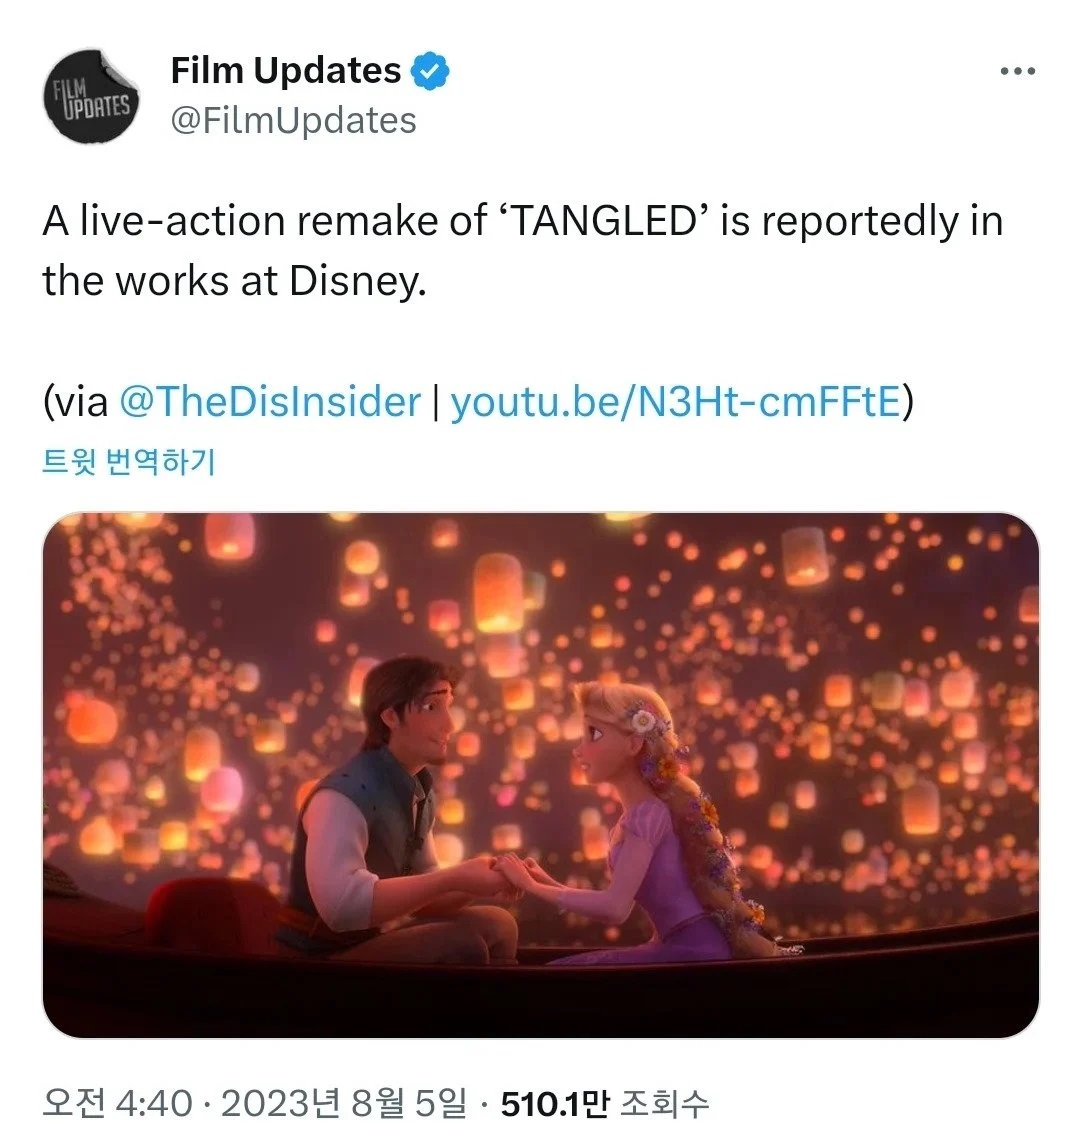
Task: Open the @FilmUpdates handle link
Action: point(293,120)
